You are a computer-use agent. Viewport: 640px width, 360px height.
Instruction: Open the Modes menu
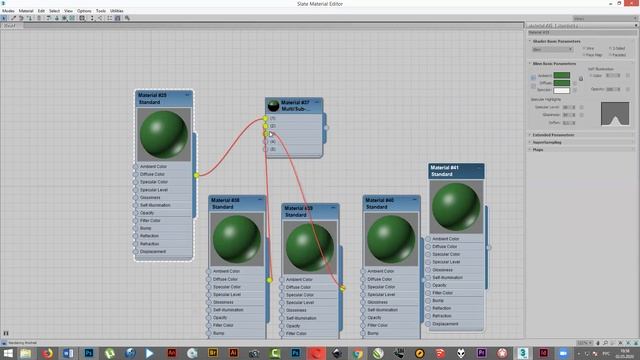[8, 11]
